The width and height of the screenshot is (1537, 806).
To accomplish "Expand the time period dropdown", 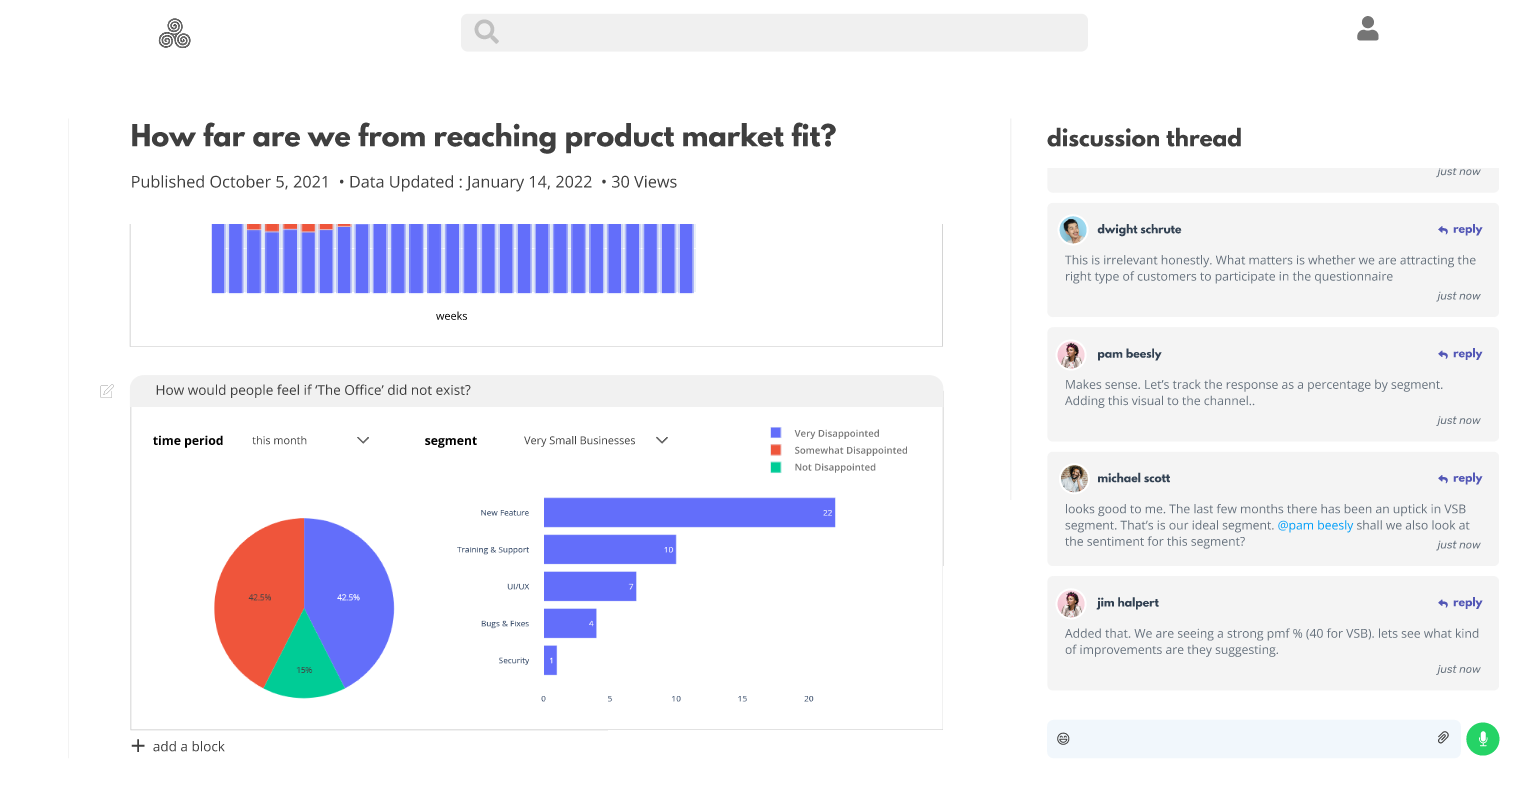I will pos(363,440).
